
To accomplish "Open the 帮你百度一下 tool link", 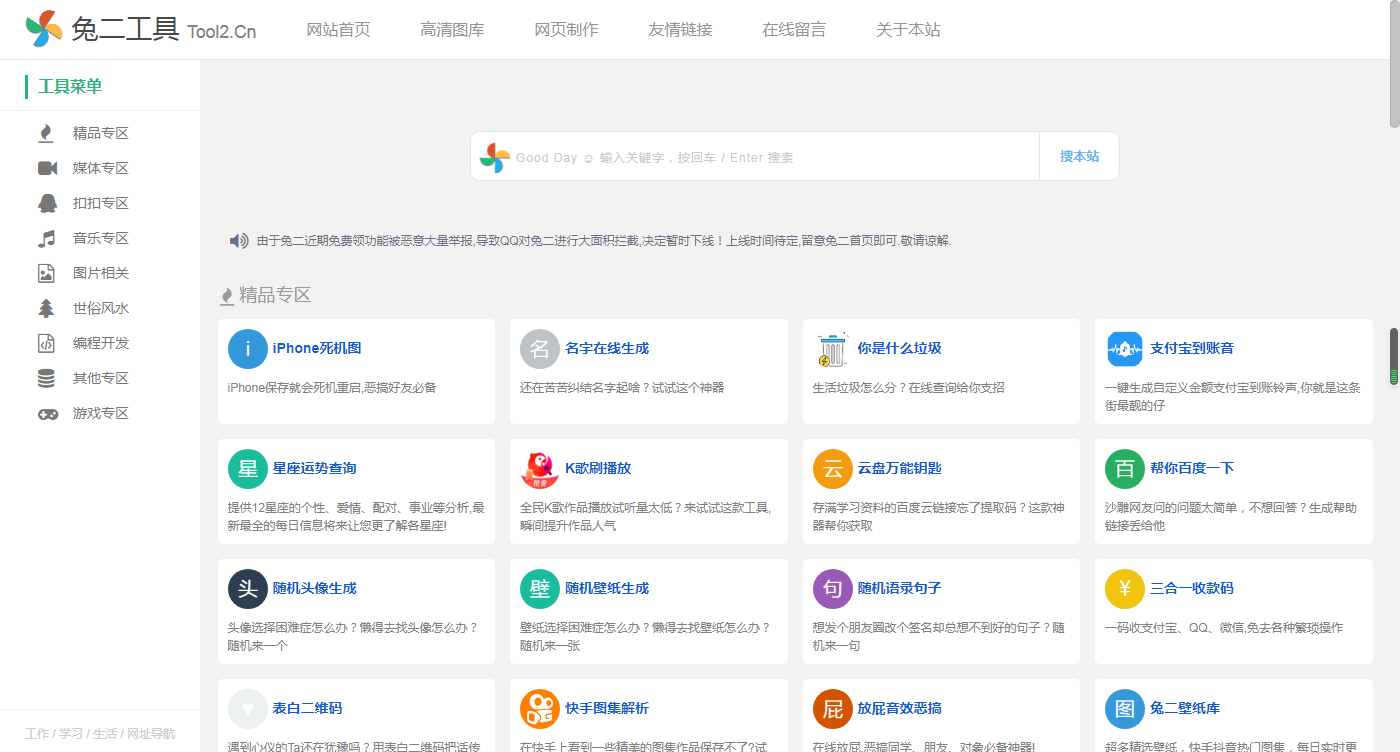I will click(x=1192, y=468).
